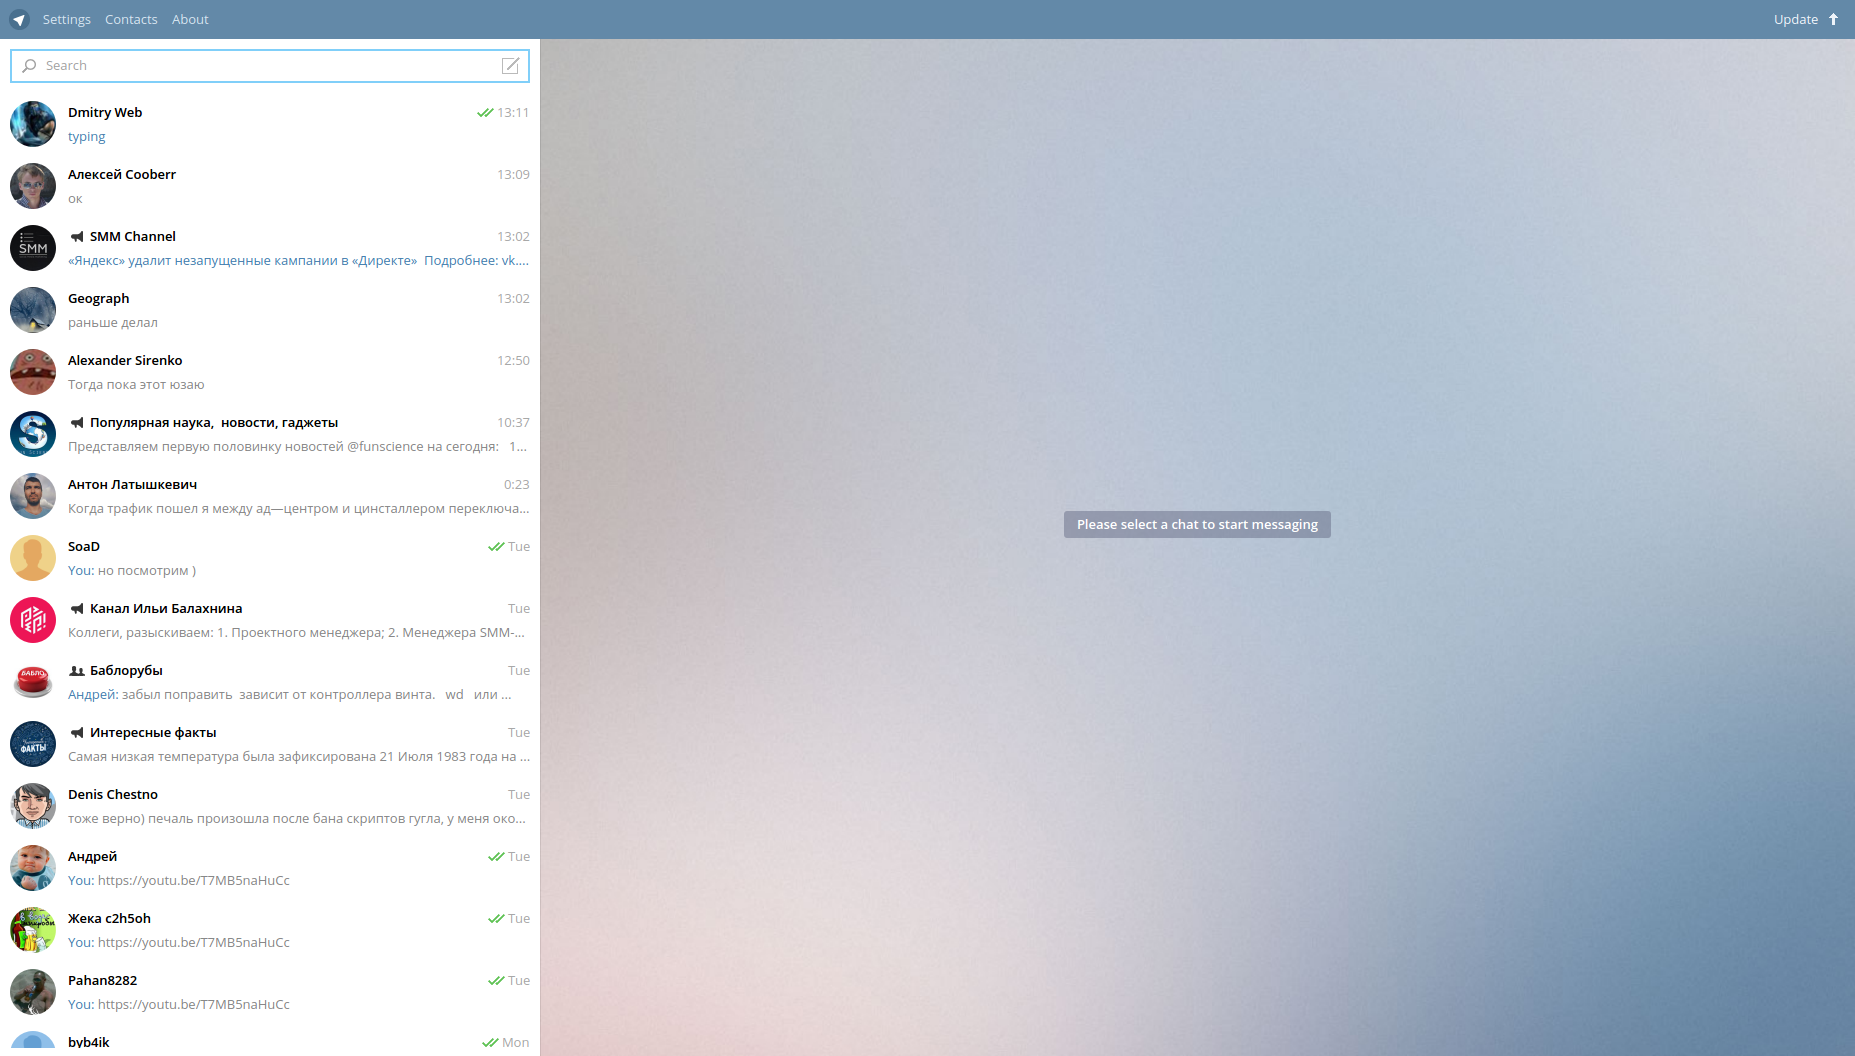
Task: Click the search magnifier icon
Action: click(29, 66)
